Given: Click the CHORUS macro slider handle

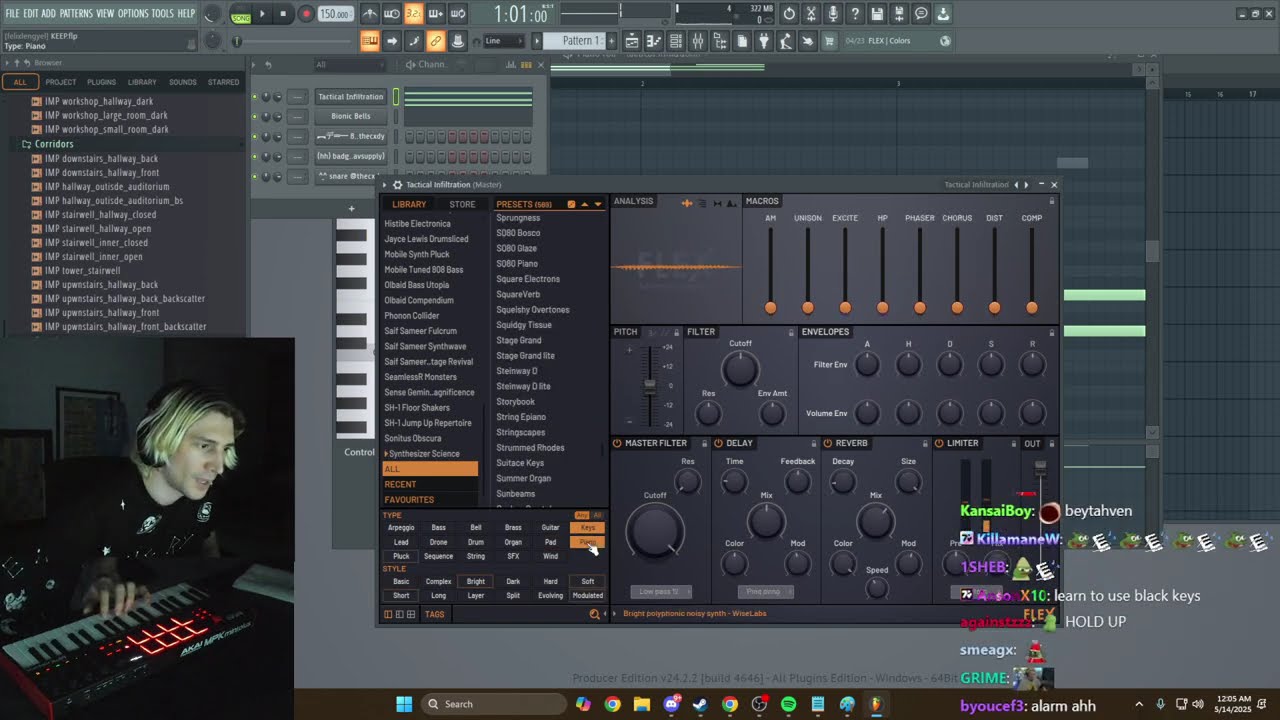Looking at the screenshot, I should tap(957, 307).
